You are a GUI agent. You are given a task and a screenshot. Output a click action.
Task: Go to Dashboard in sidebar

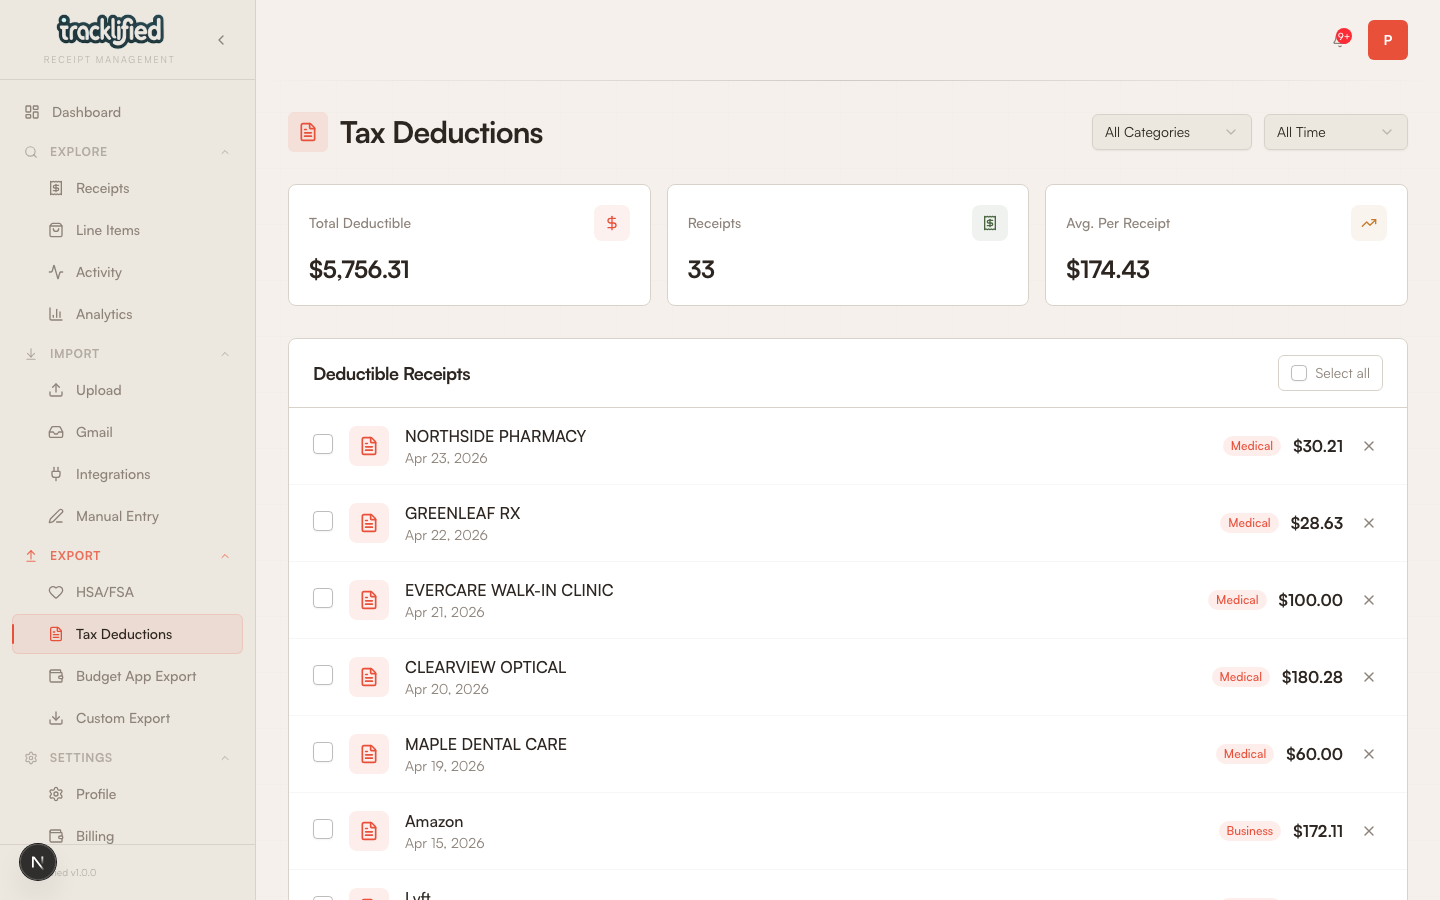pos(127,112)
